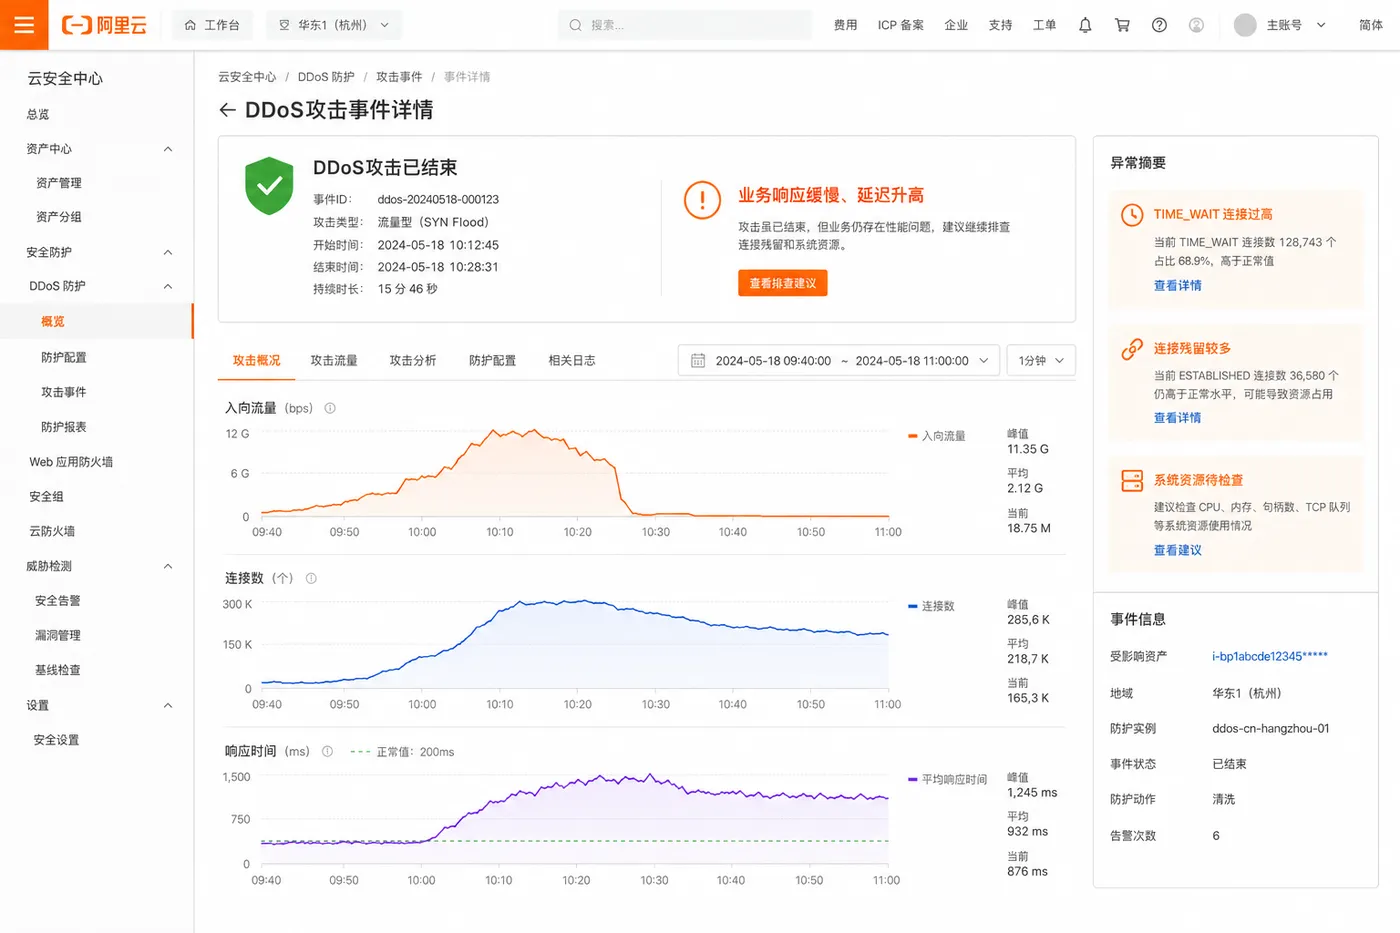Click the search magnifier icon

coord(575,25)
